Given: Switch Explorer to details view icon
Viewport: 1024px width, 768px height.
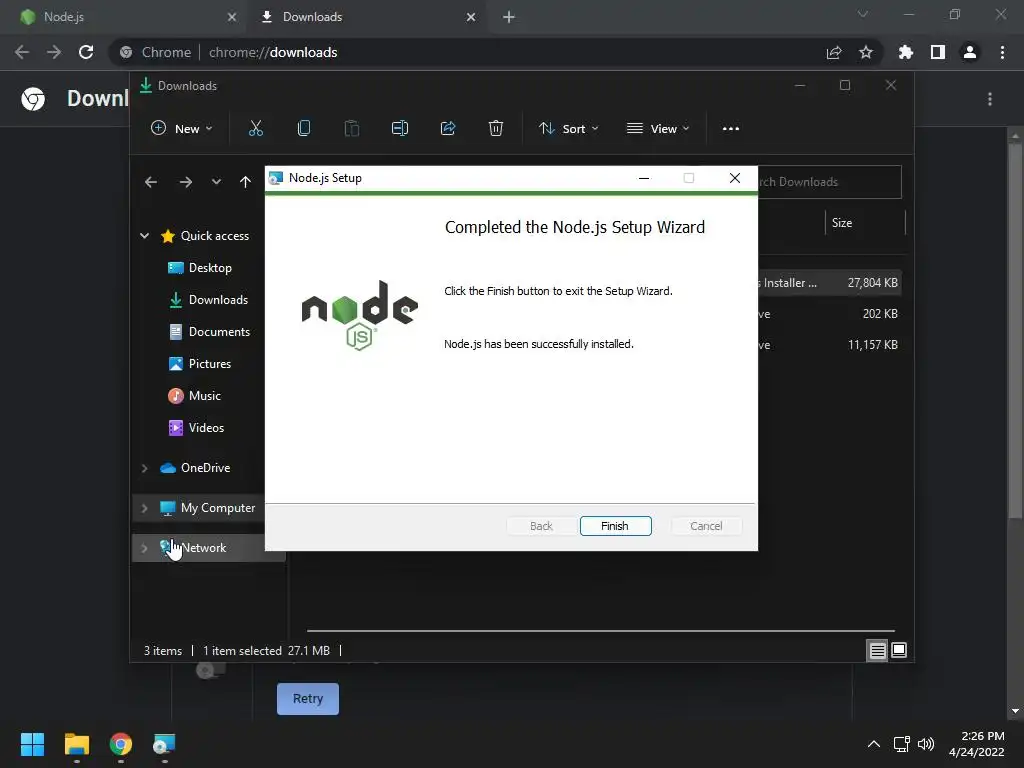Looking at the screenshot, I should tap(877, 650).
